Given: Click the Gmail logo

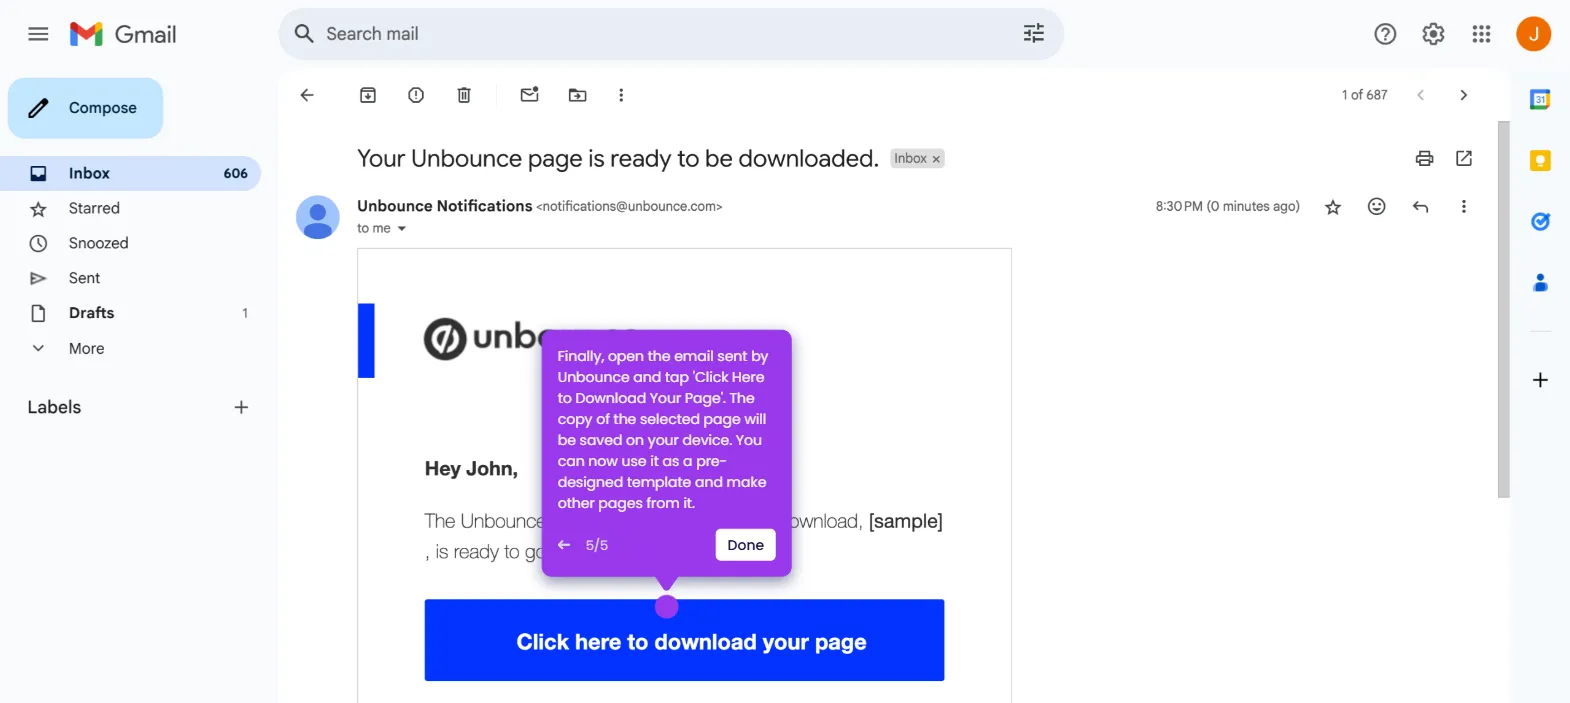Looking at the screenshot, I should tap(123, 34).
